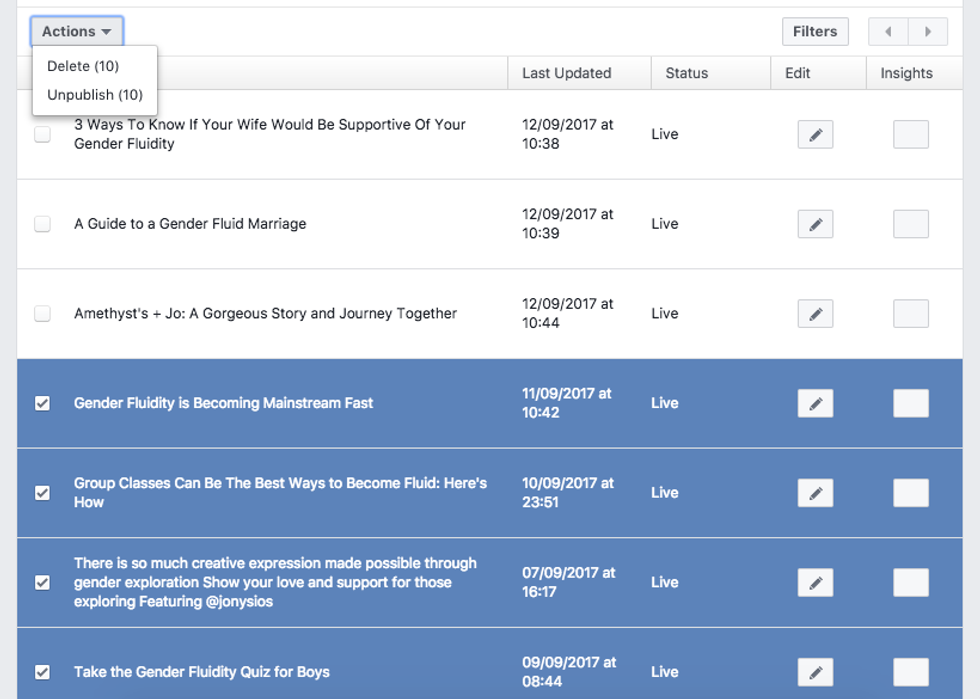Edit pencil for Group Classes article
Screen dimensions: 980x699
[x=815, y=493]
